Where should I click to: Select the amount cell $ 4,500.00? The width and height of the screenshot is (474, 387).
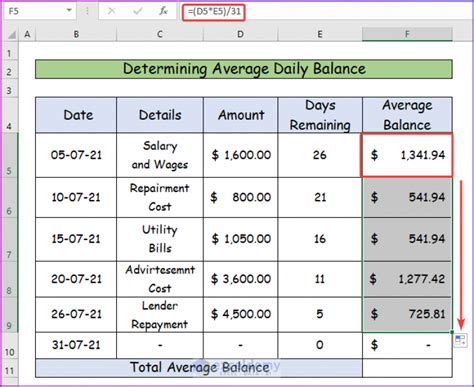click(240, 314)
